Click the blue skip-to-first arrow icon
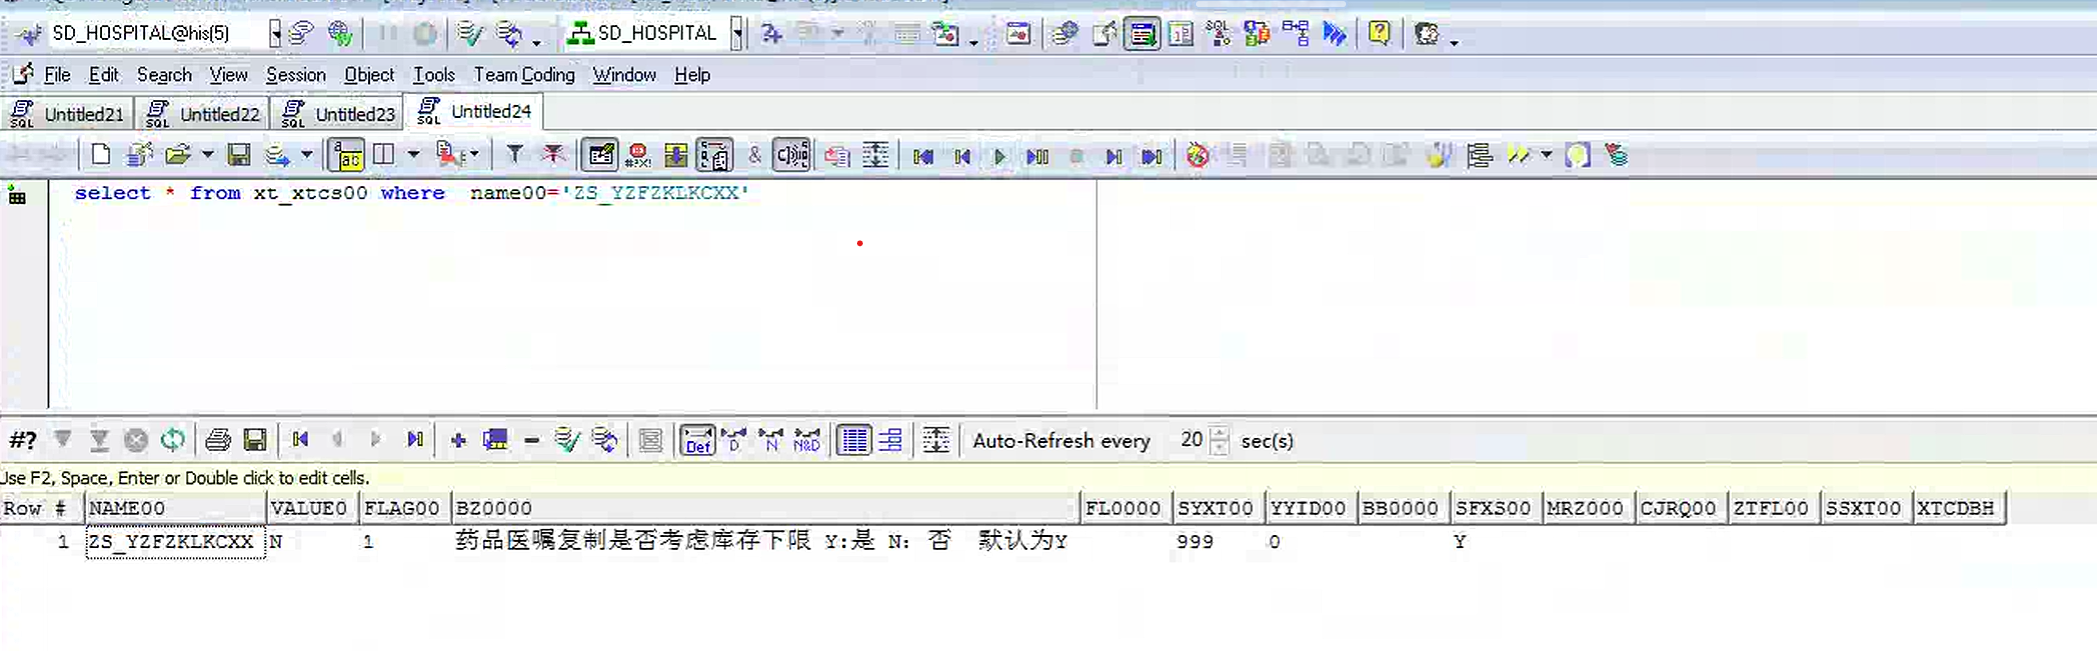Image resolution: width=2097 pixels, height=651 pixels. [x=923, y=156]
